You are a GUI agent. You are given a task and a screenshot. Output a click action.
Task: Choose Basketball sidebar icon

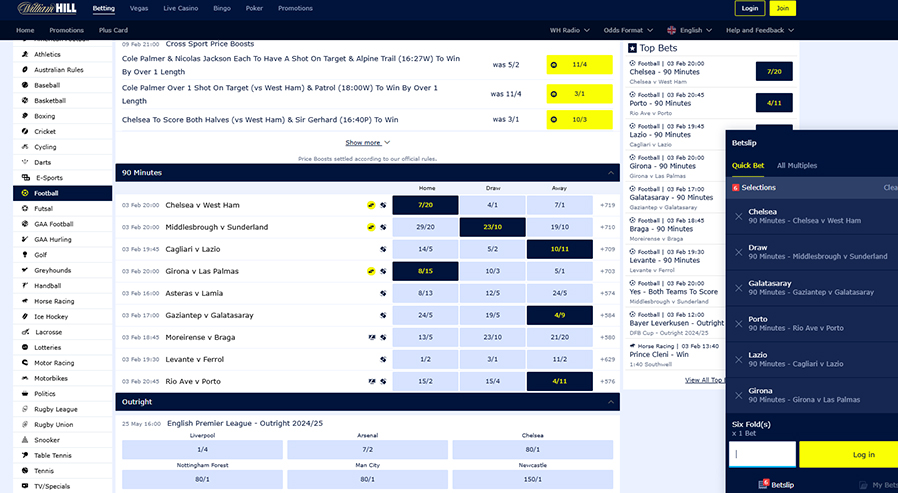point(25,101)
